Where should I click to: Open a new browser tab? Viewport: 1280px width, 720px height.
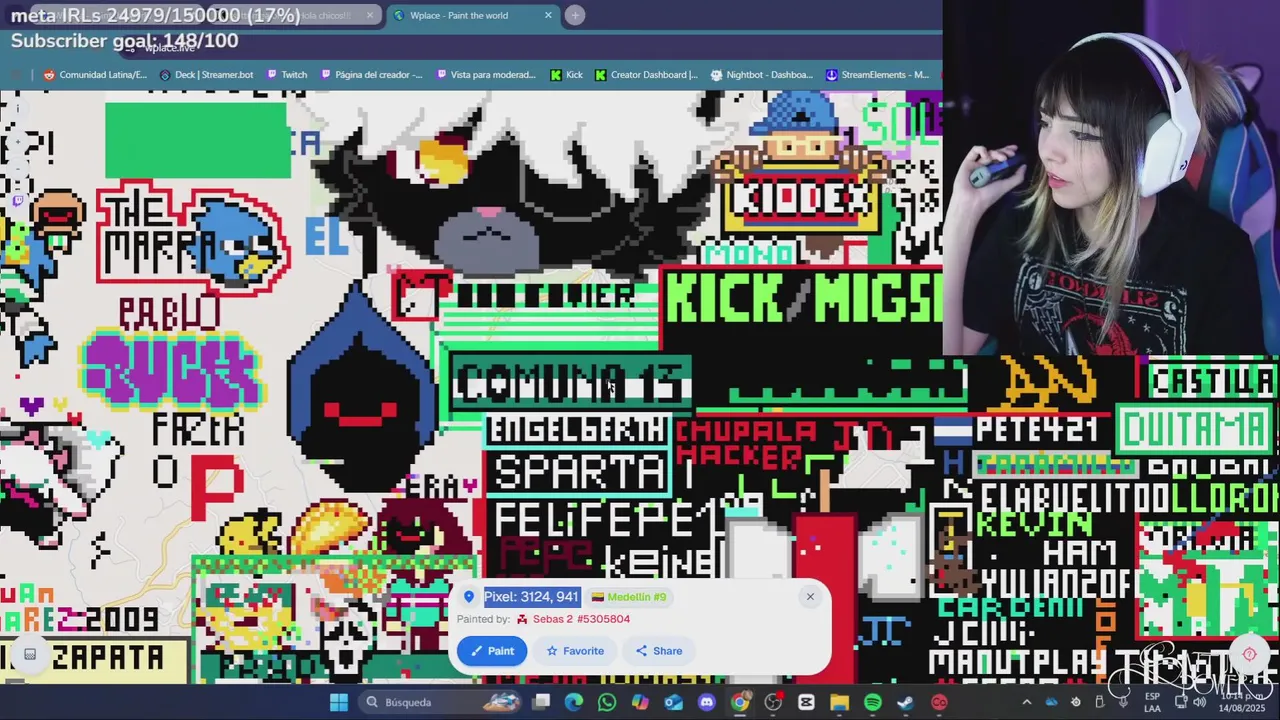[x=575, y=15]
